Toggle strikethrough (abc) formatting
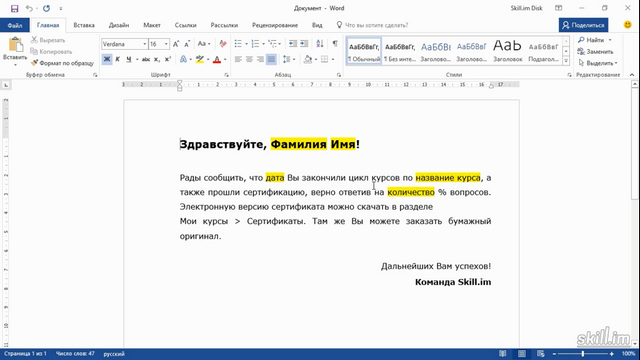 pos(146,60)
